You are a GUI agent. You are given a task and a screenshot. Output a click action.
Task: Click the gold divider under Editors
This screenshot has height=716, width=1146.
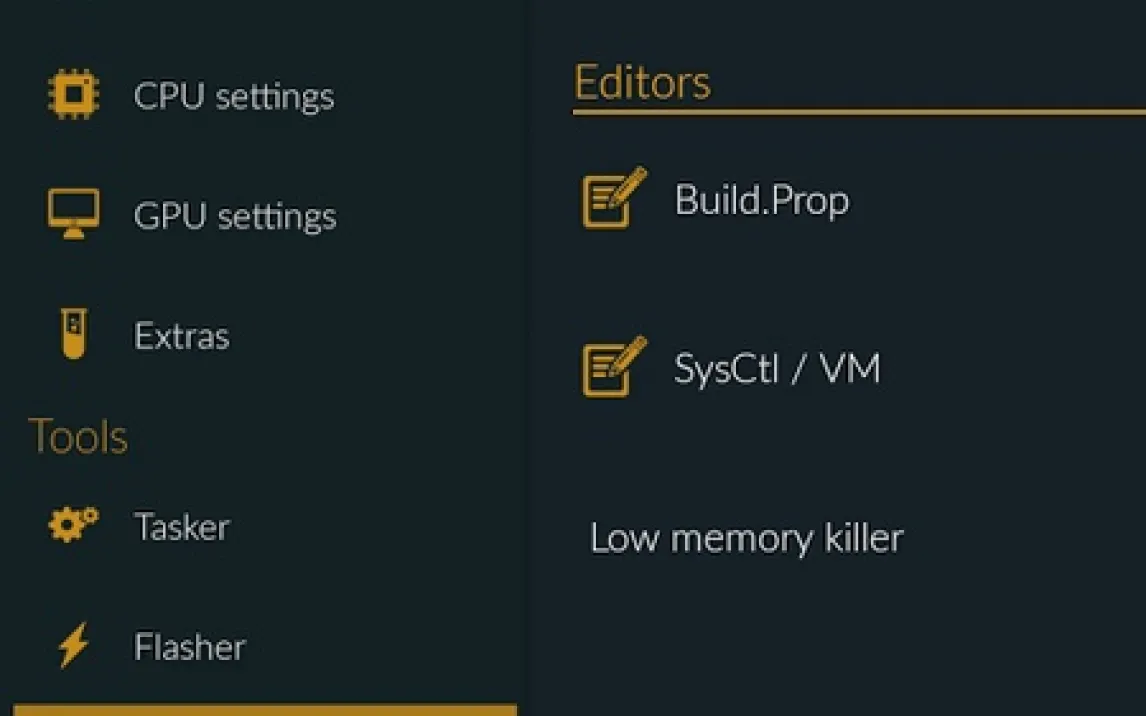tap(858, 112)
